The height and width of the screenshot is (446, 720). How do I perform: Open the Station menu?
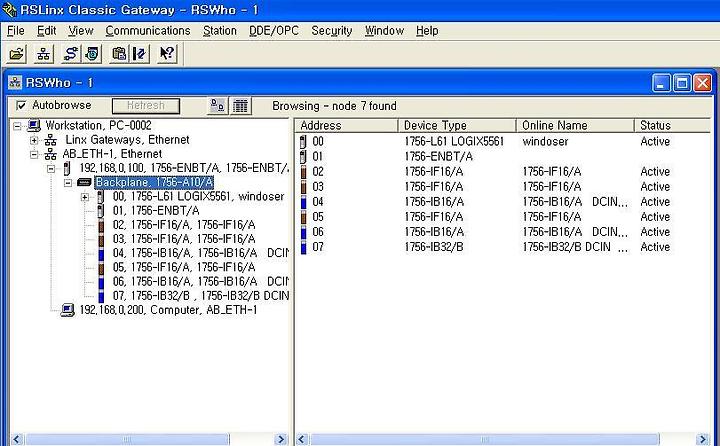click(219, 31)
